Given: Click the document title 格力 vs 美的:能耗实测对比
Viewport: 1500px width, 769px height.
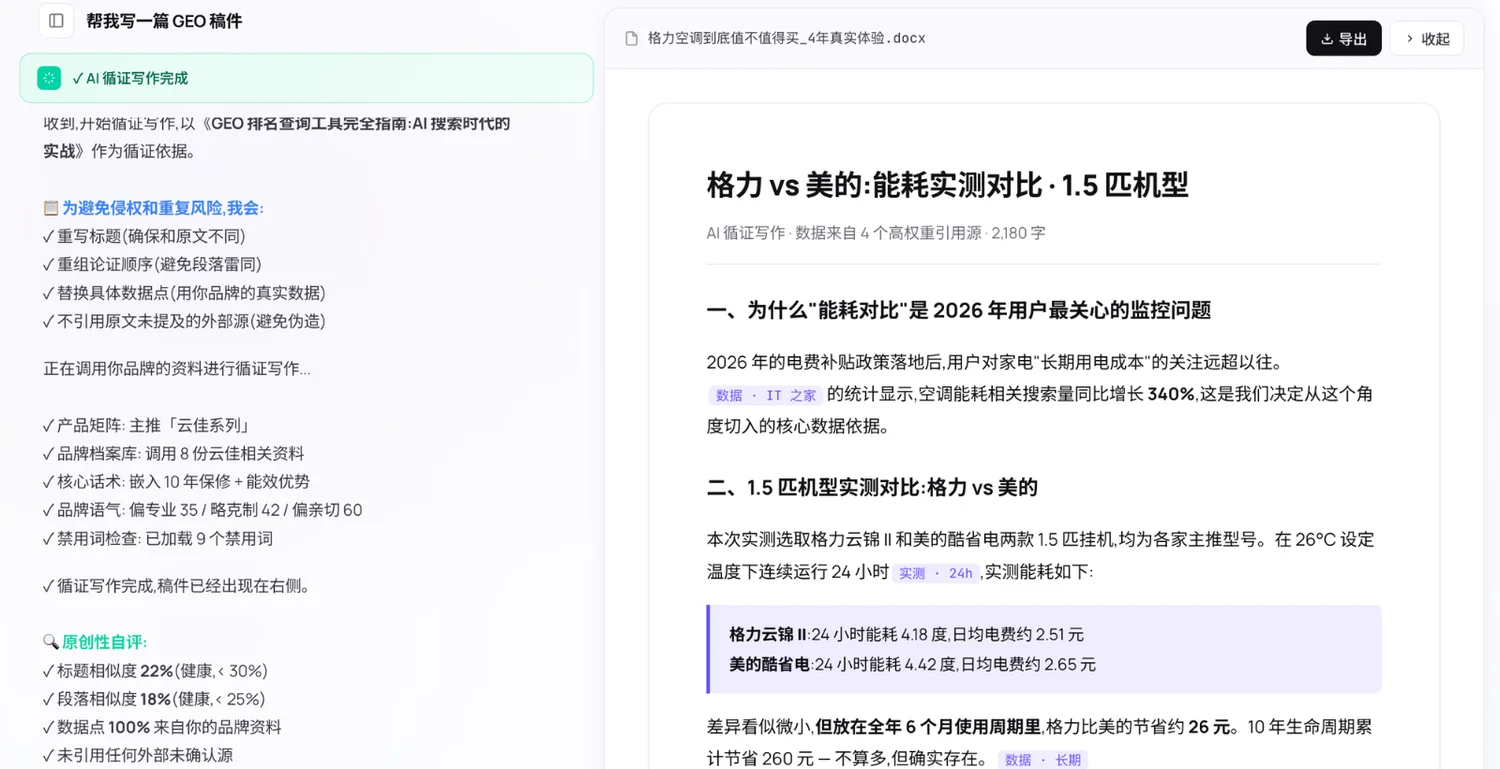Looking at the screenshot, I should click(947, 185).
